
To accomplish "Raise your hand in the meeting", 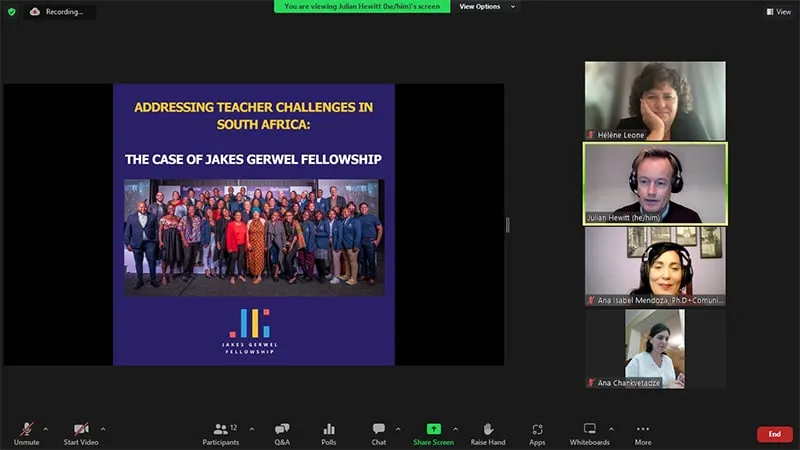I will [488, 431].
